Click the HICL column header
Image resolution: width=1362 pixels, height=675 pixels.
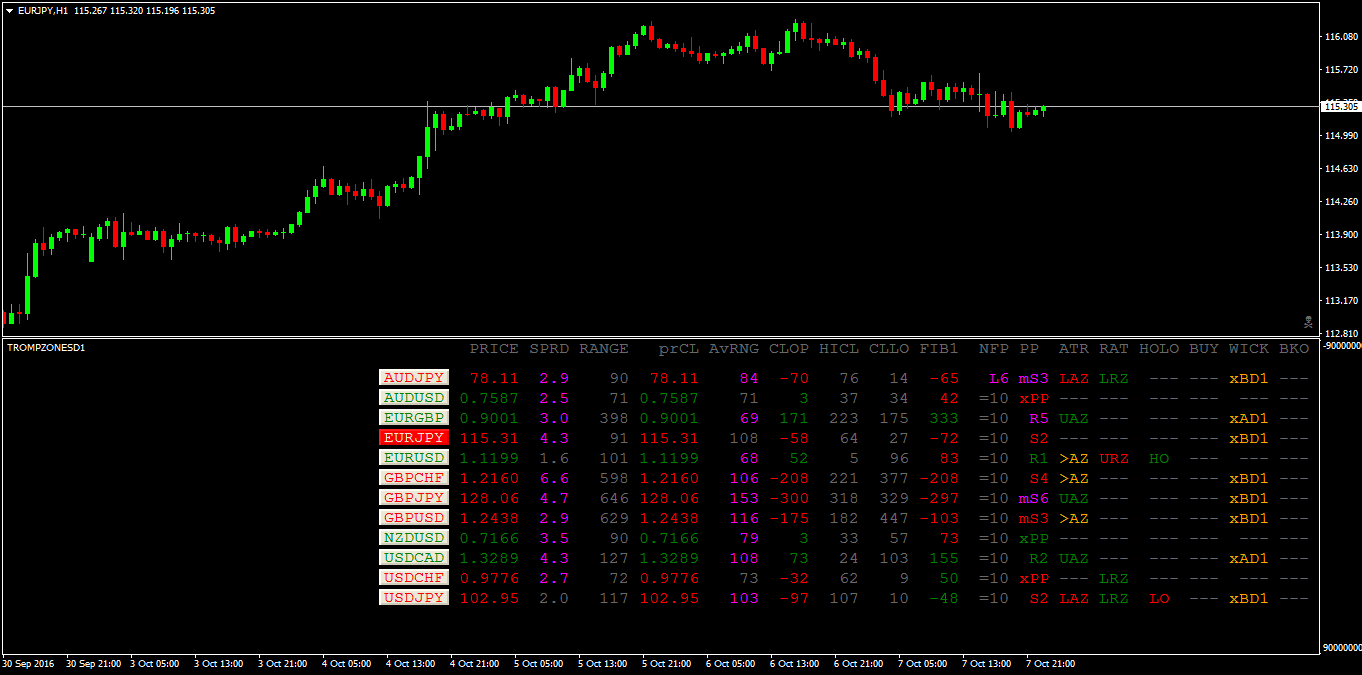(839, 349)
